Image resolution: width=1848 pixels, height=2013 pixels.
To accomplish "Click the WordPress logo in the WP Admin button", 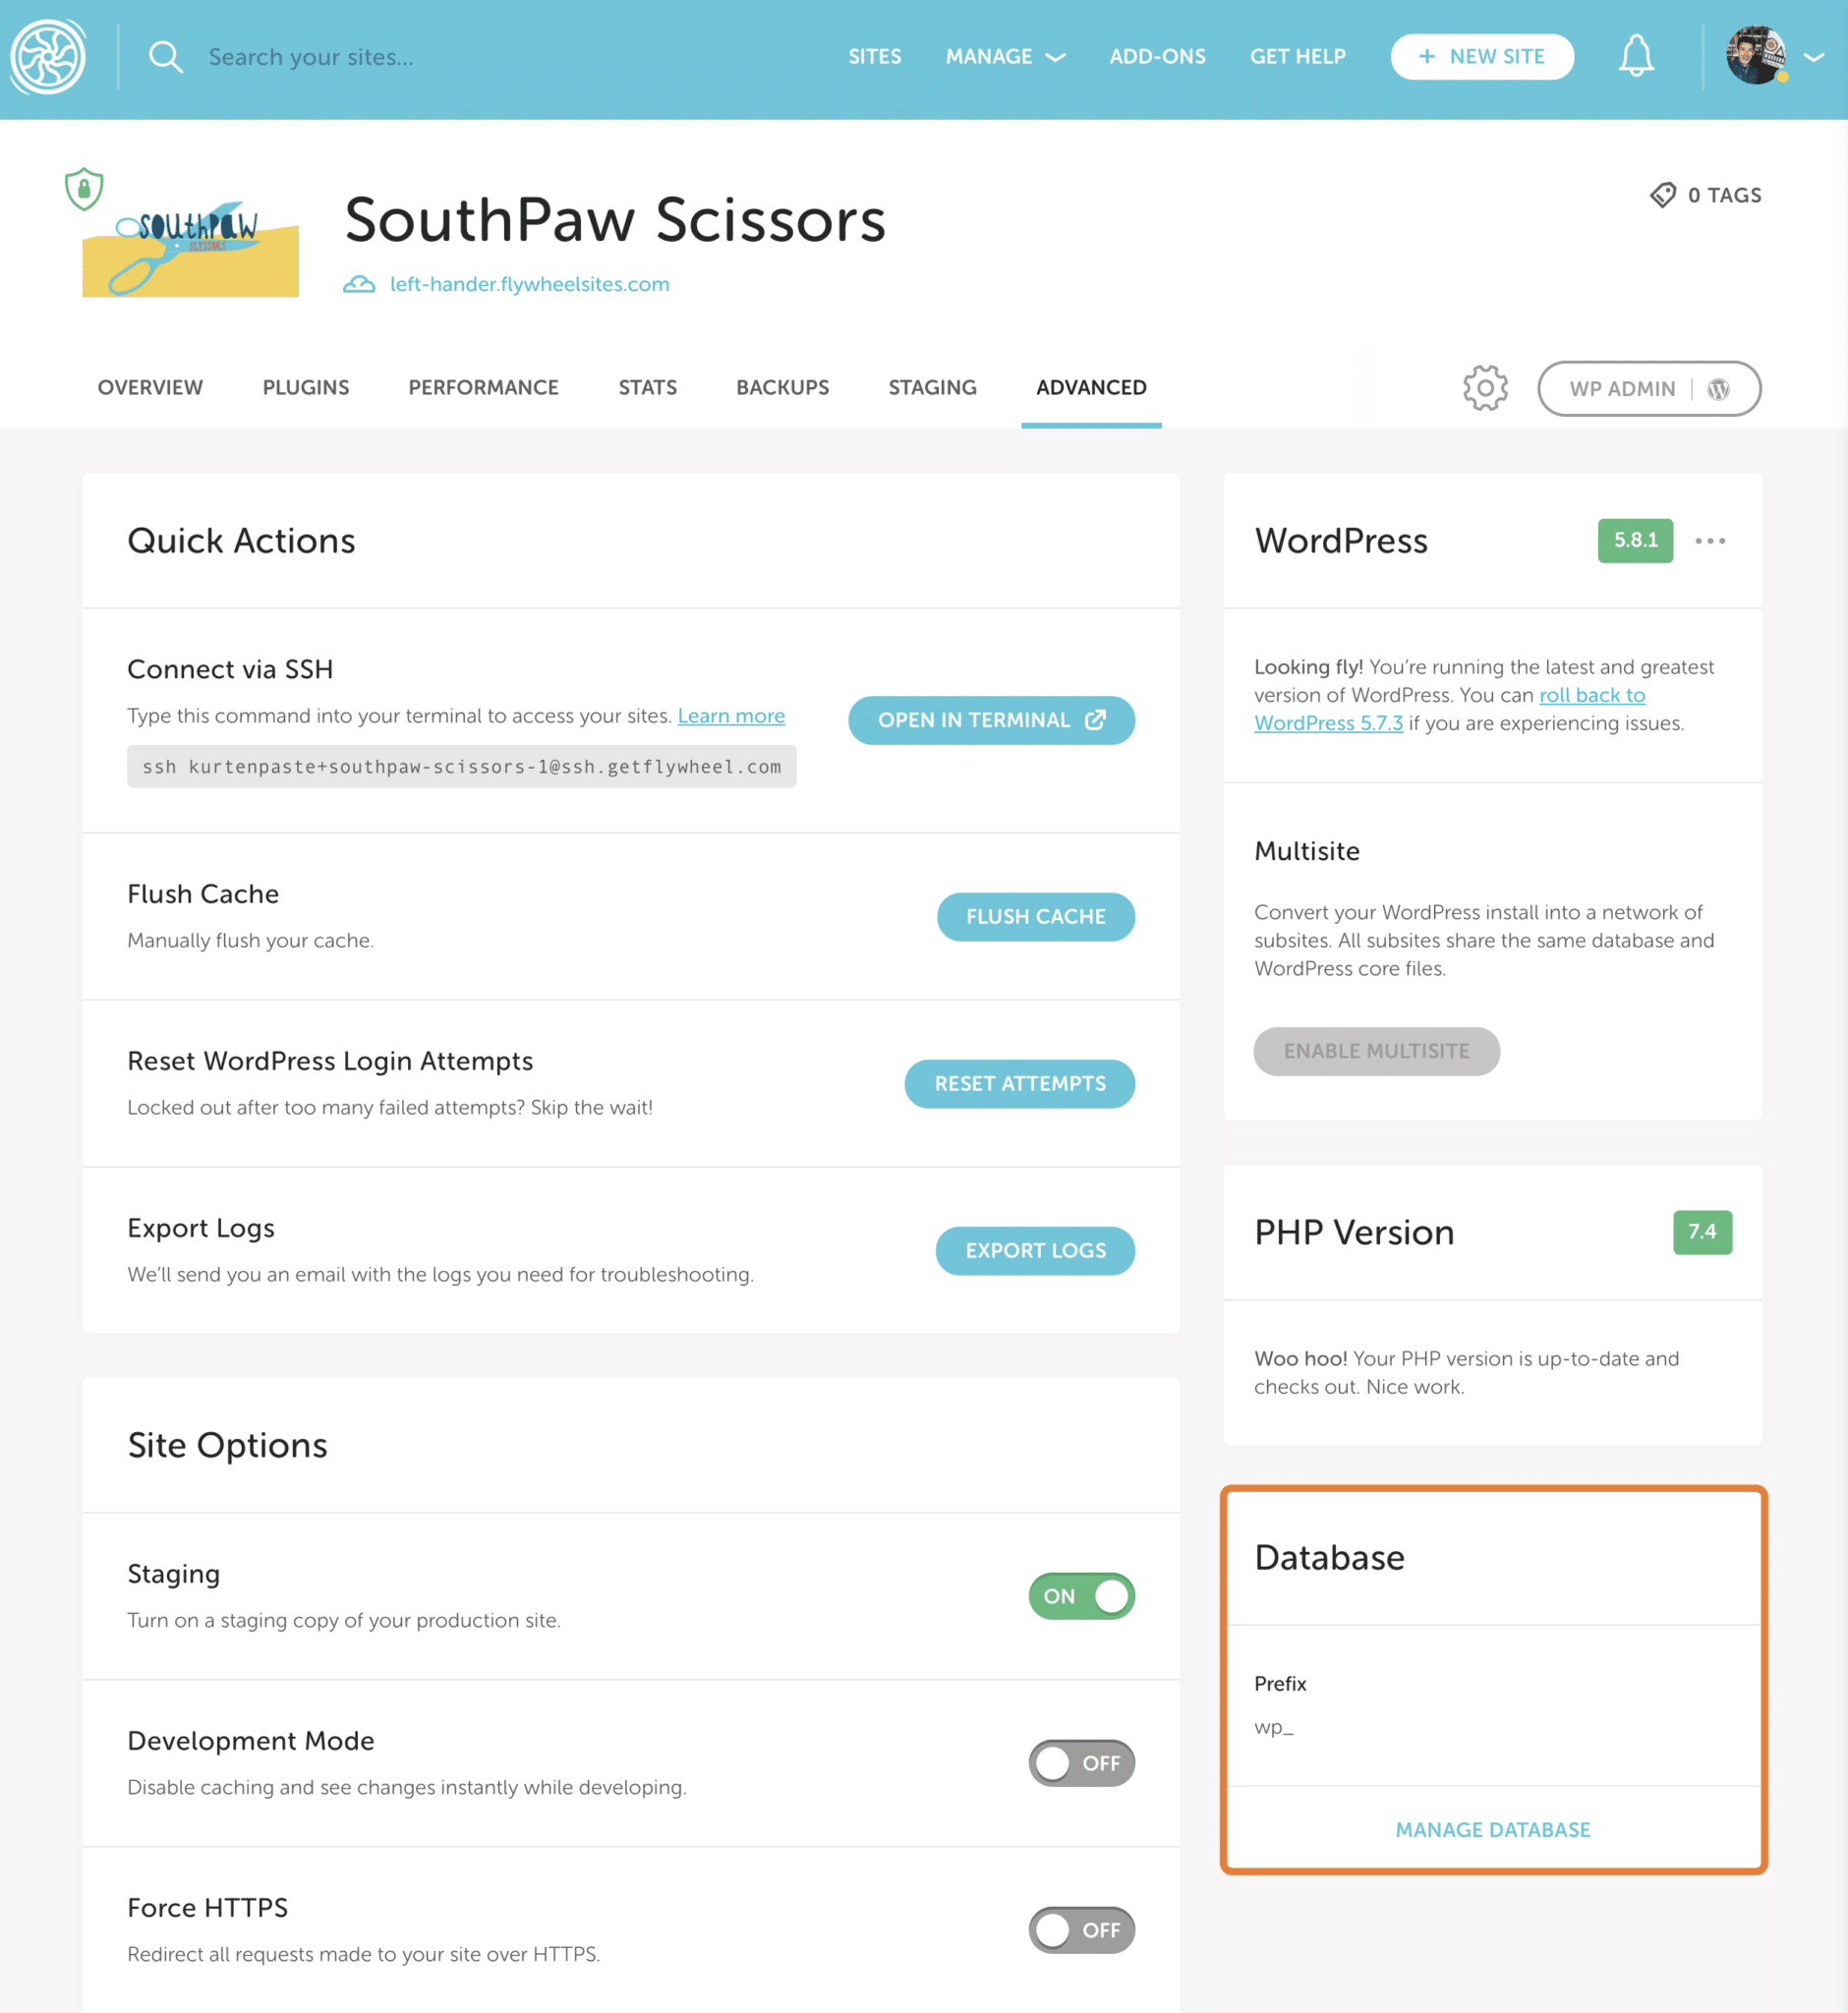I will 1718,389.
